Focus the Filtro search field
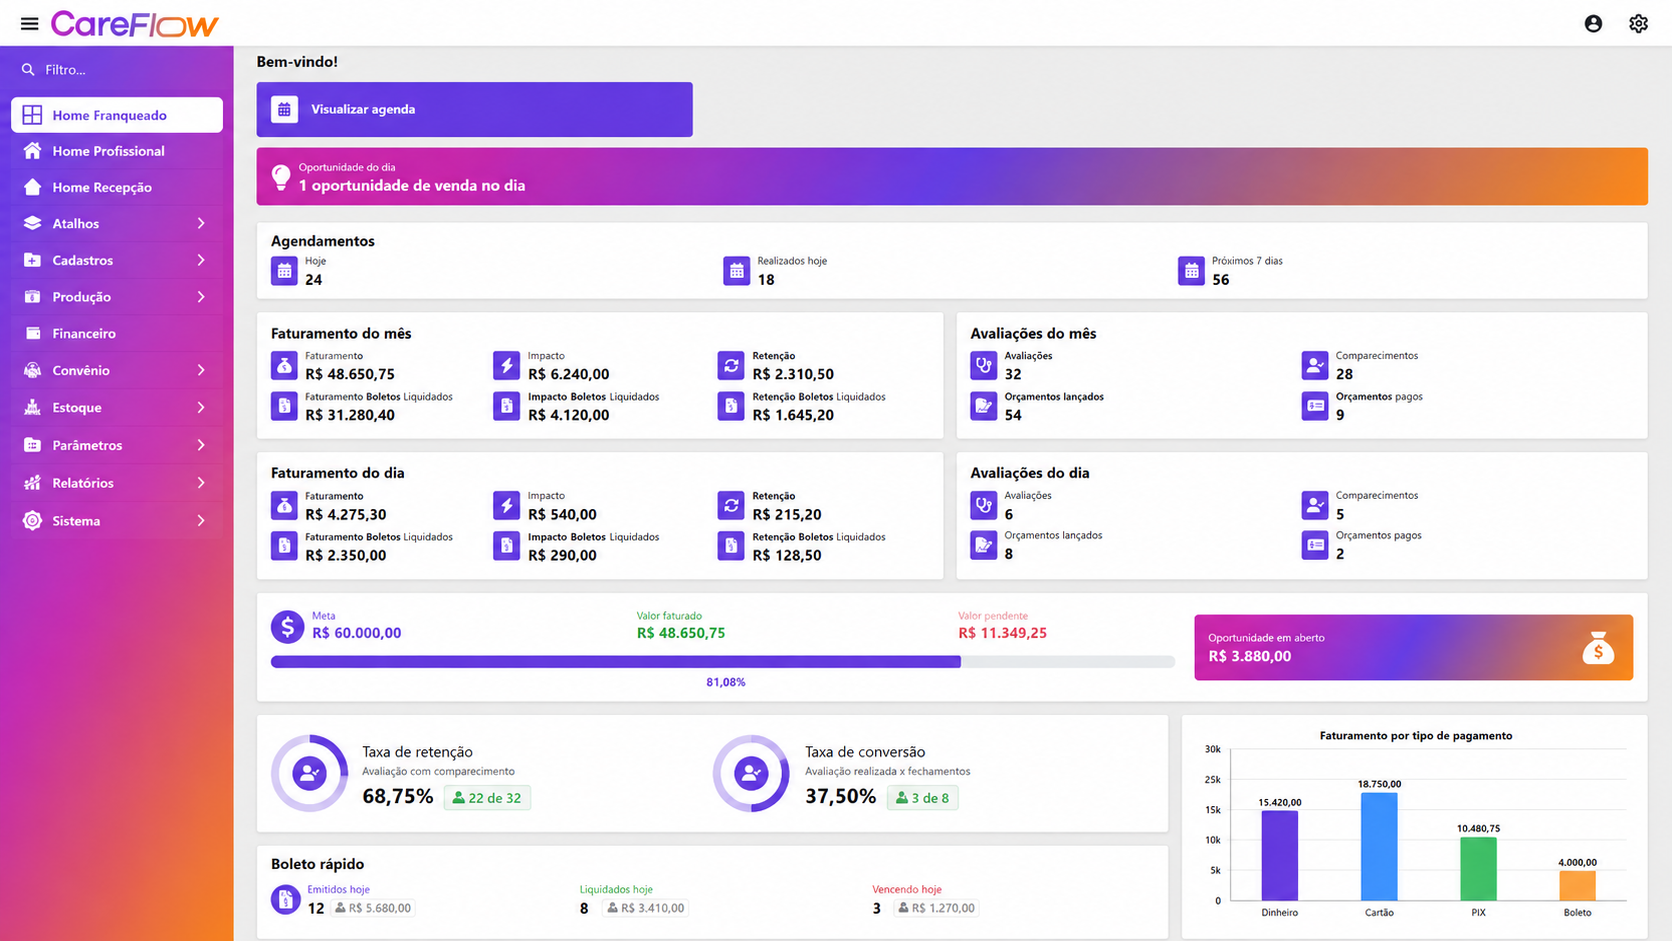The height and width of the screenshot is (941, 1672). pyautogui.click(x=117, y=70)
